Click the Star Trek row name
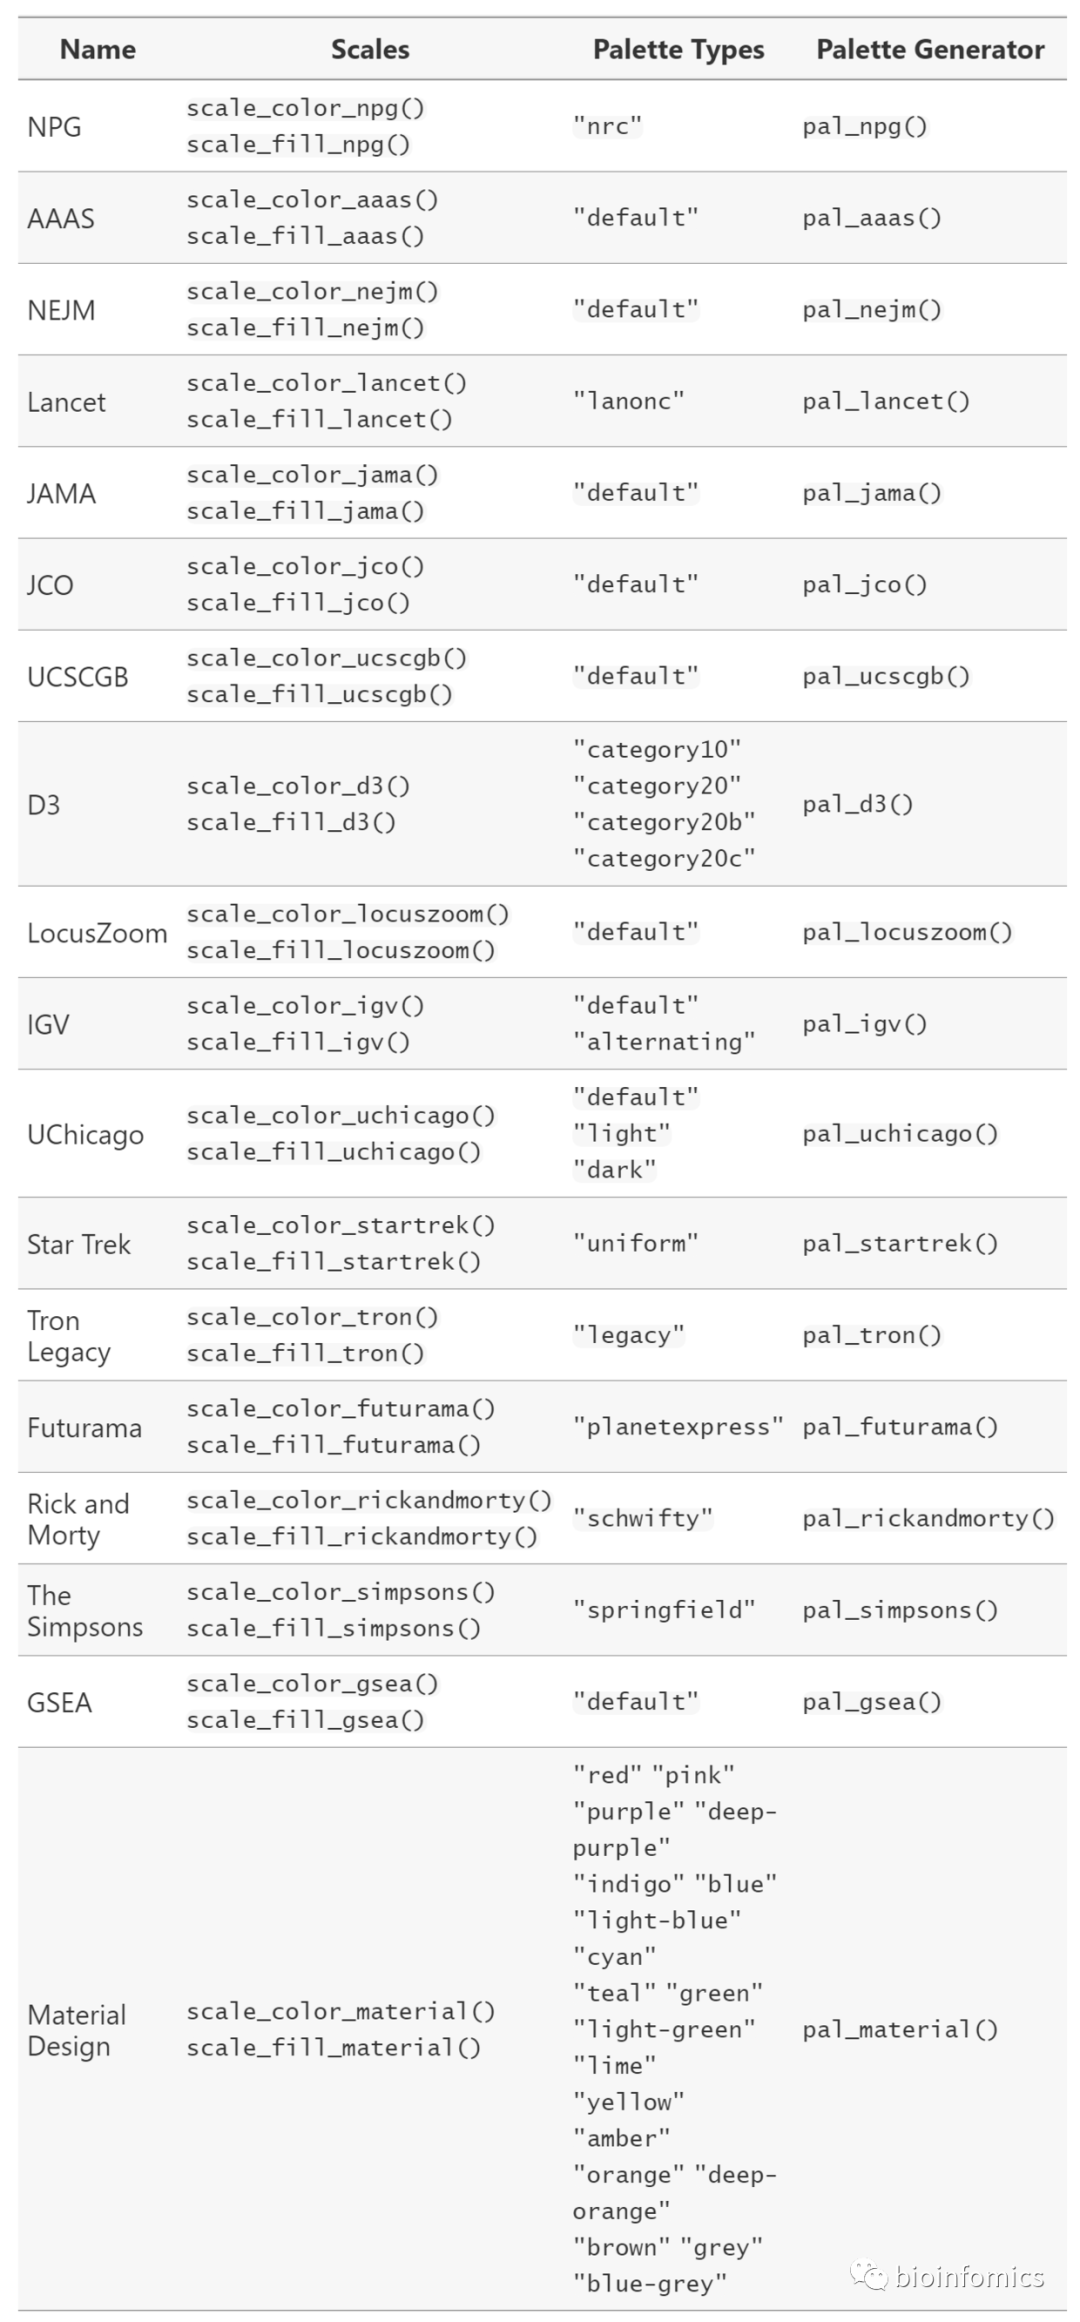 [x=79, y=1244]
